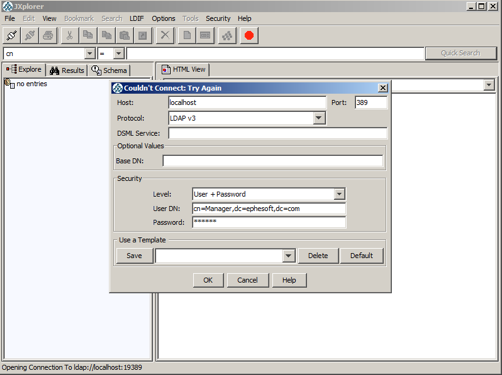Close the Couldn't Connect dialog
The image size is (502, 375).
[x=383, y=88]
